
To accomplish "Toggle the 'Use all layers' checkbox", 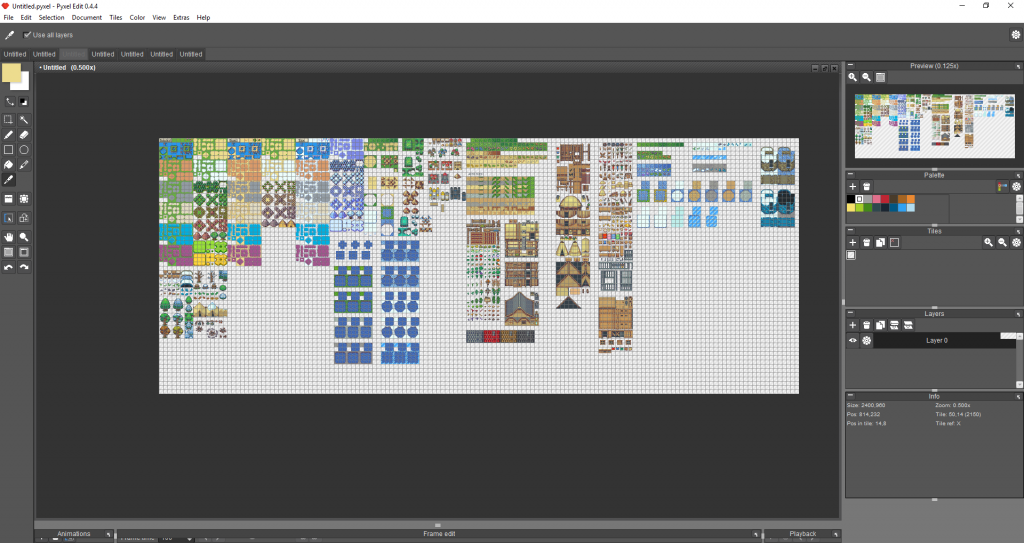I will [28, 35].
